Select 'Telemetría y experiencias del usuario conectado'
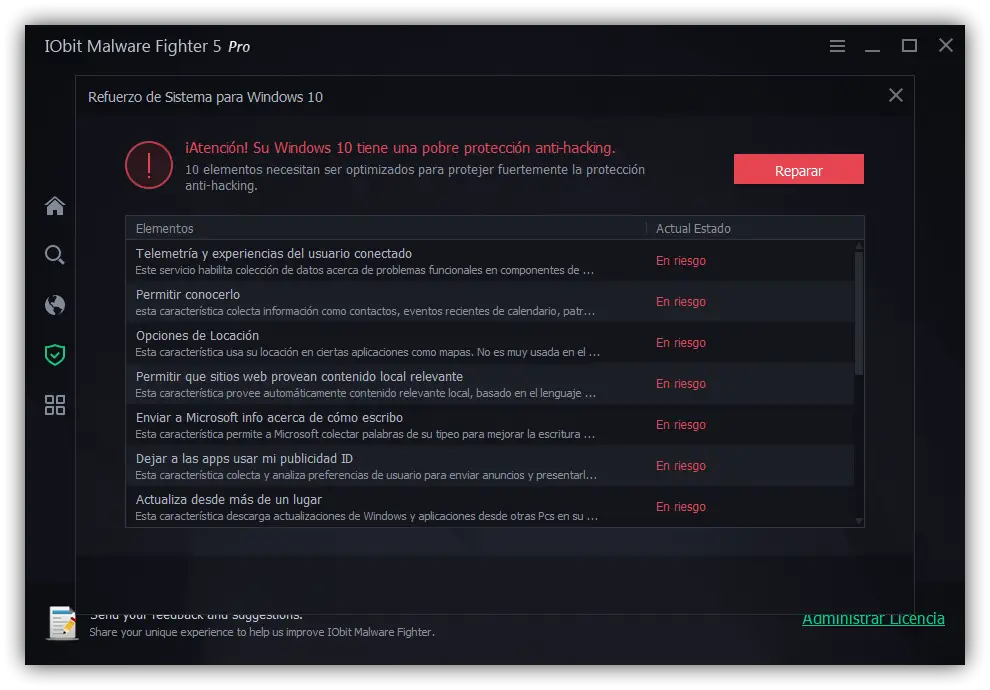The image size is (990, 690). [x=490, y=261]
